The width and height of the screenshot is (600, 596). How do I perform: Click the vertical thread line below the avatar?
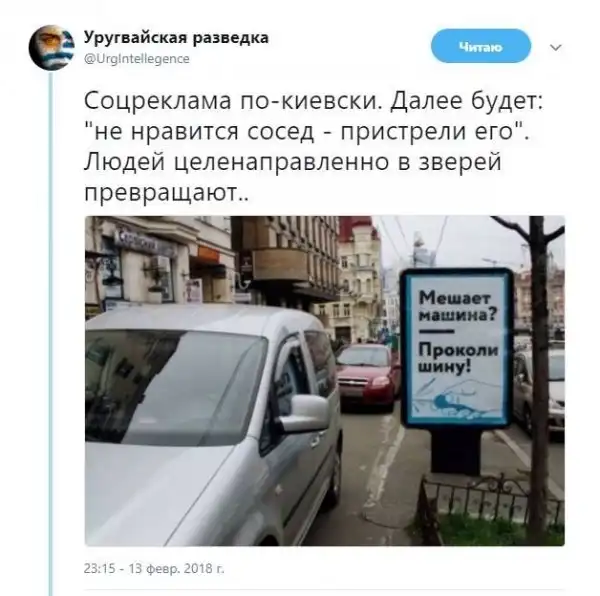tap(51, 333)
